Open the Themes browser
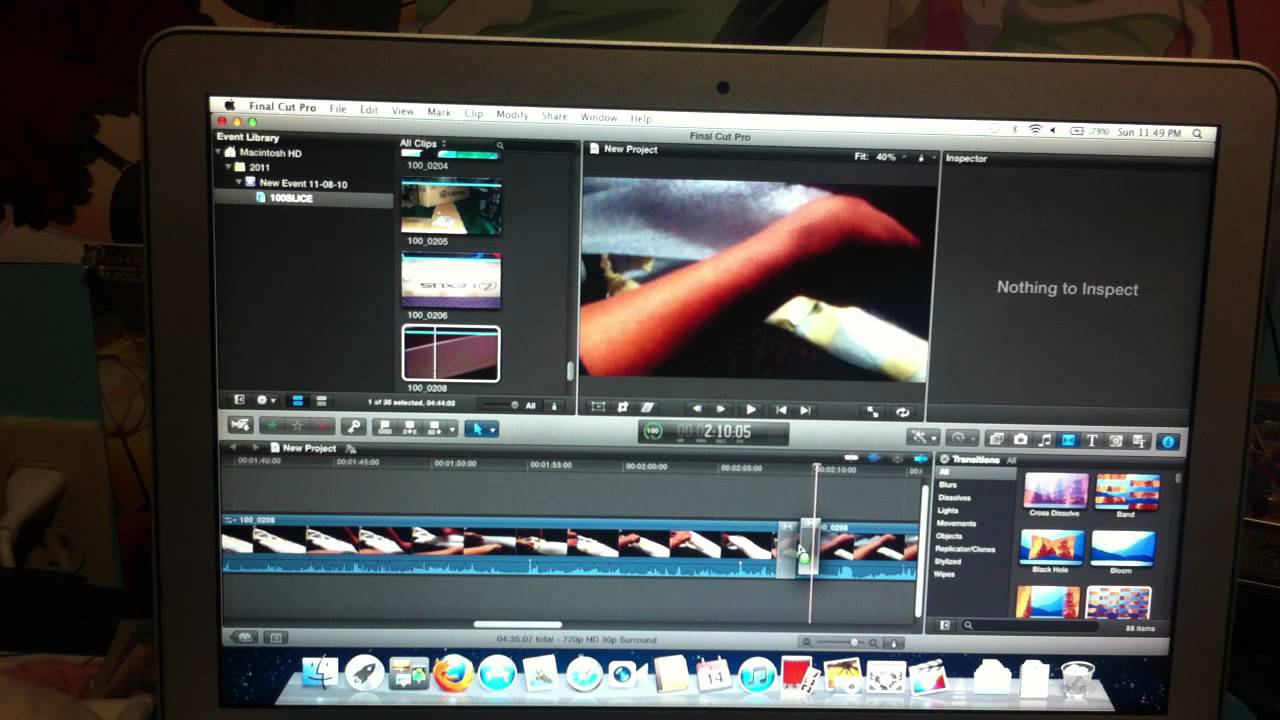Viewport: 1280px width, 720px height. pyautogui.click(x=1140, y=441)
